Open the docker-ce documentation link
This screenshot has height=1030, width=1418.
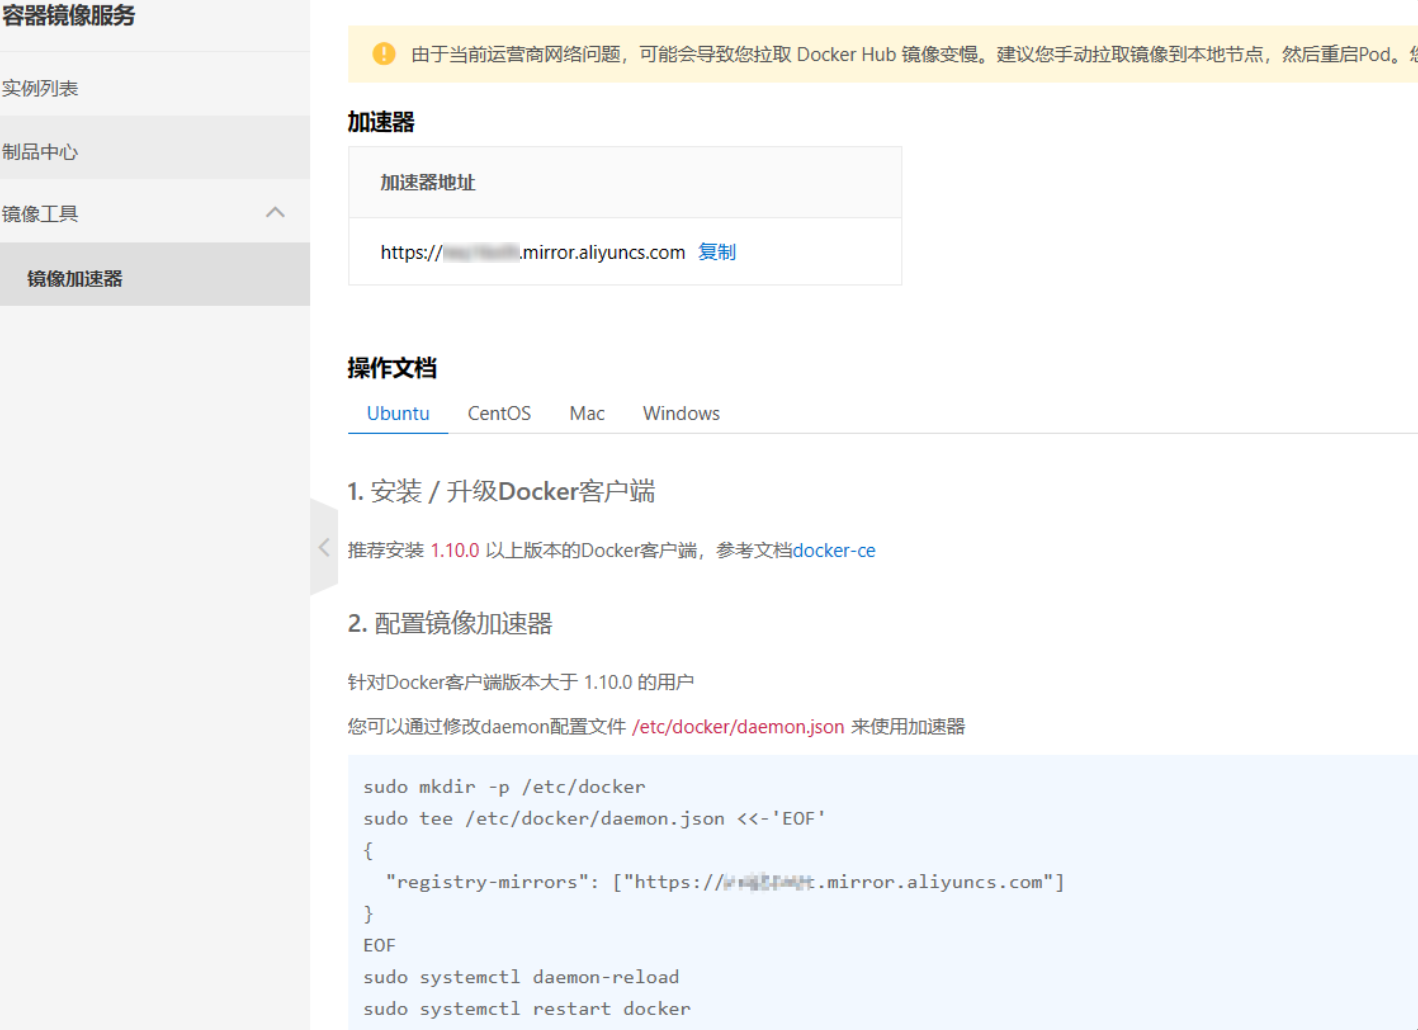(x=834, y=550)
